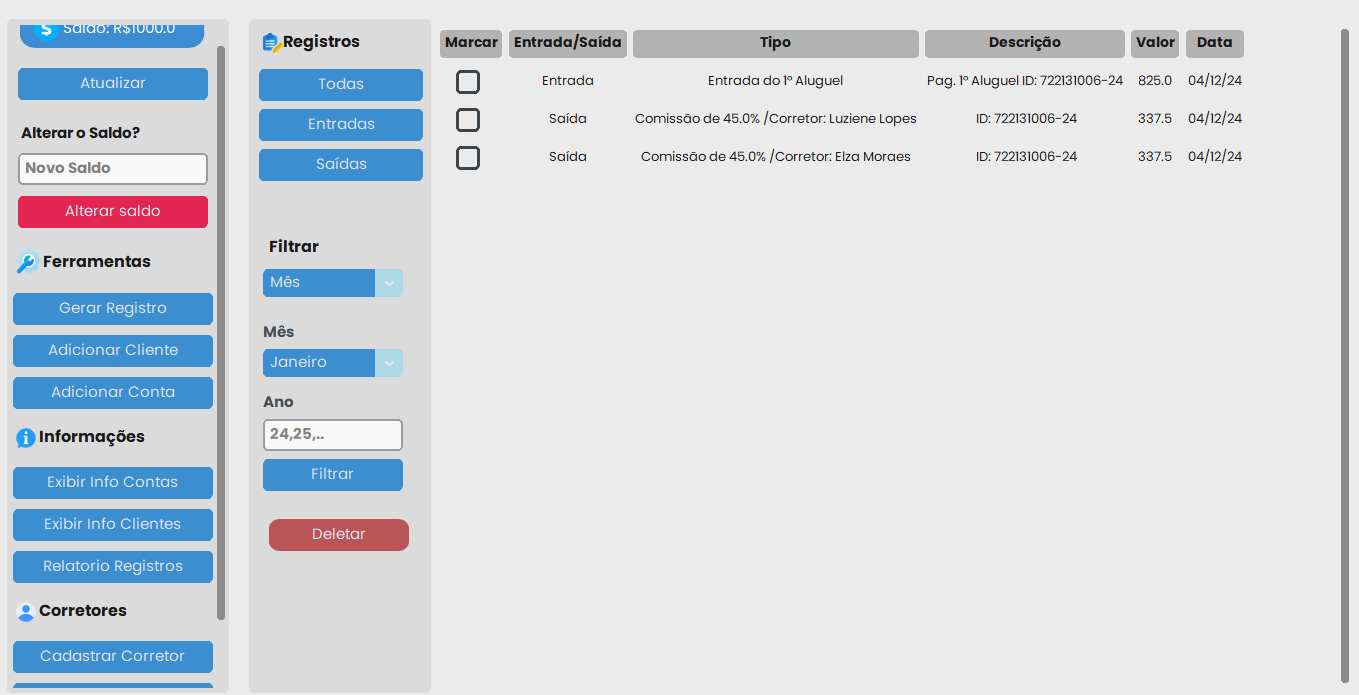Open Exibir Info Clientes
Image resolution: width=1359 pixels, height=695 pixels.
coord(113,525)
